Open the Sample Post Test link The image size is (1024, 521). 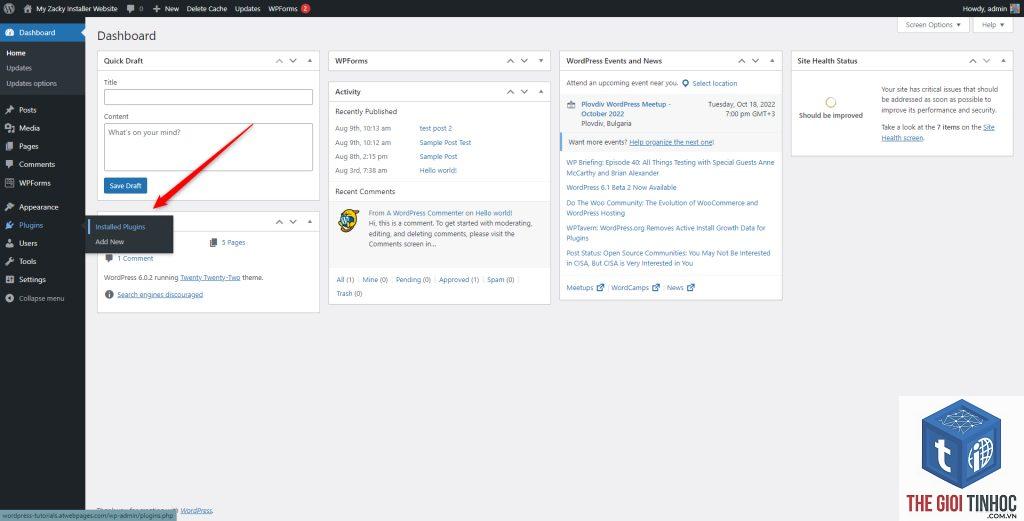click(445, 142)
